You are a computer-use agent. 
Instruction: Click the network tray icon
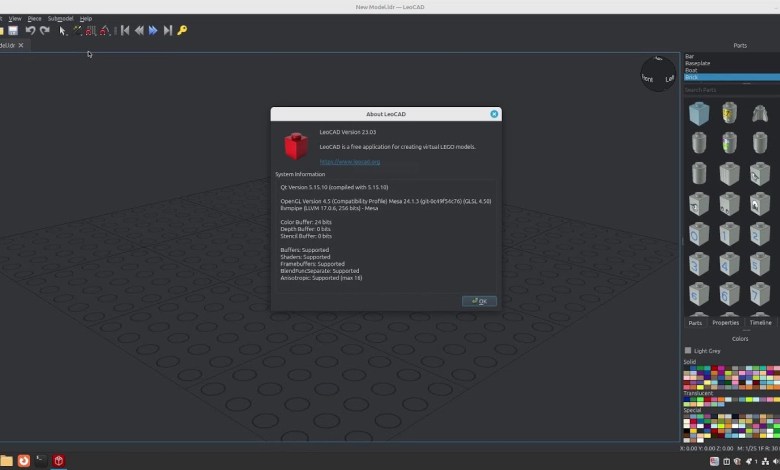(765, 462)
